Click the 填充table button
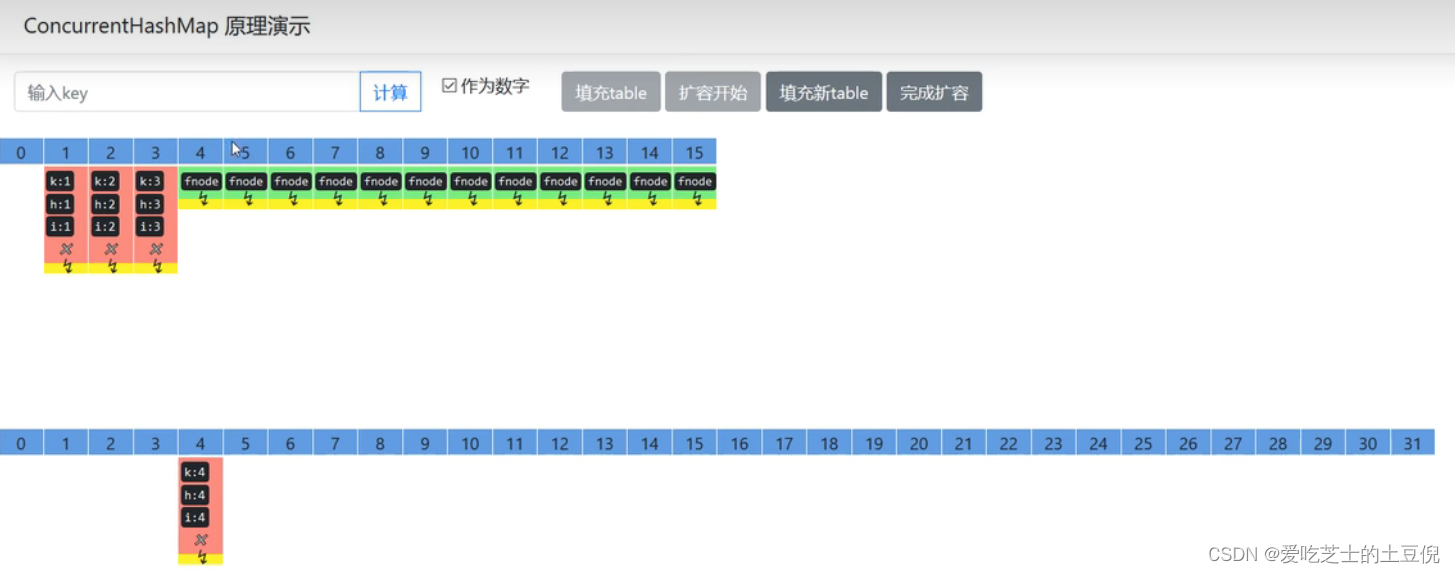 click(611, 92)
